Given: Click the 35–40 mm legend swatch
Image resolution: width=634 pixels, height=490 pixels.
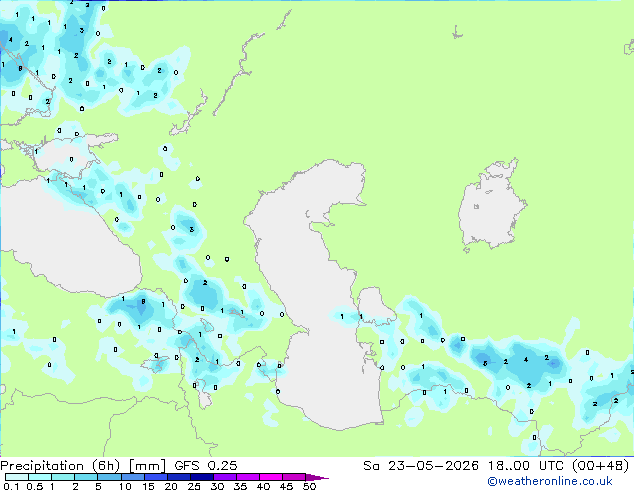Looking at the screenshot, I should pyautogui.click(x=247, y=477).
